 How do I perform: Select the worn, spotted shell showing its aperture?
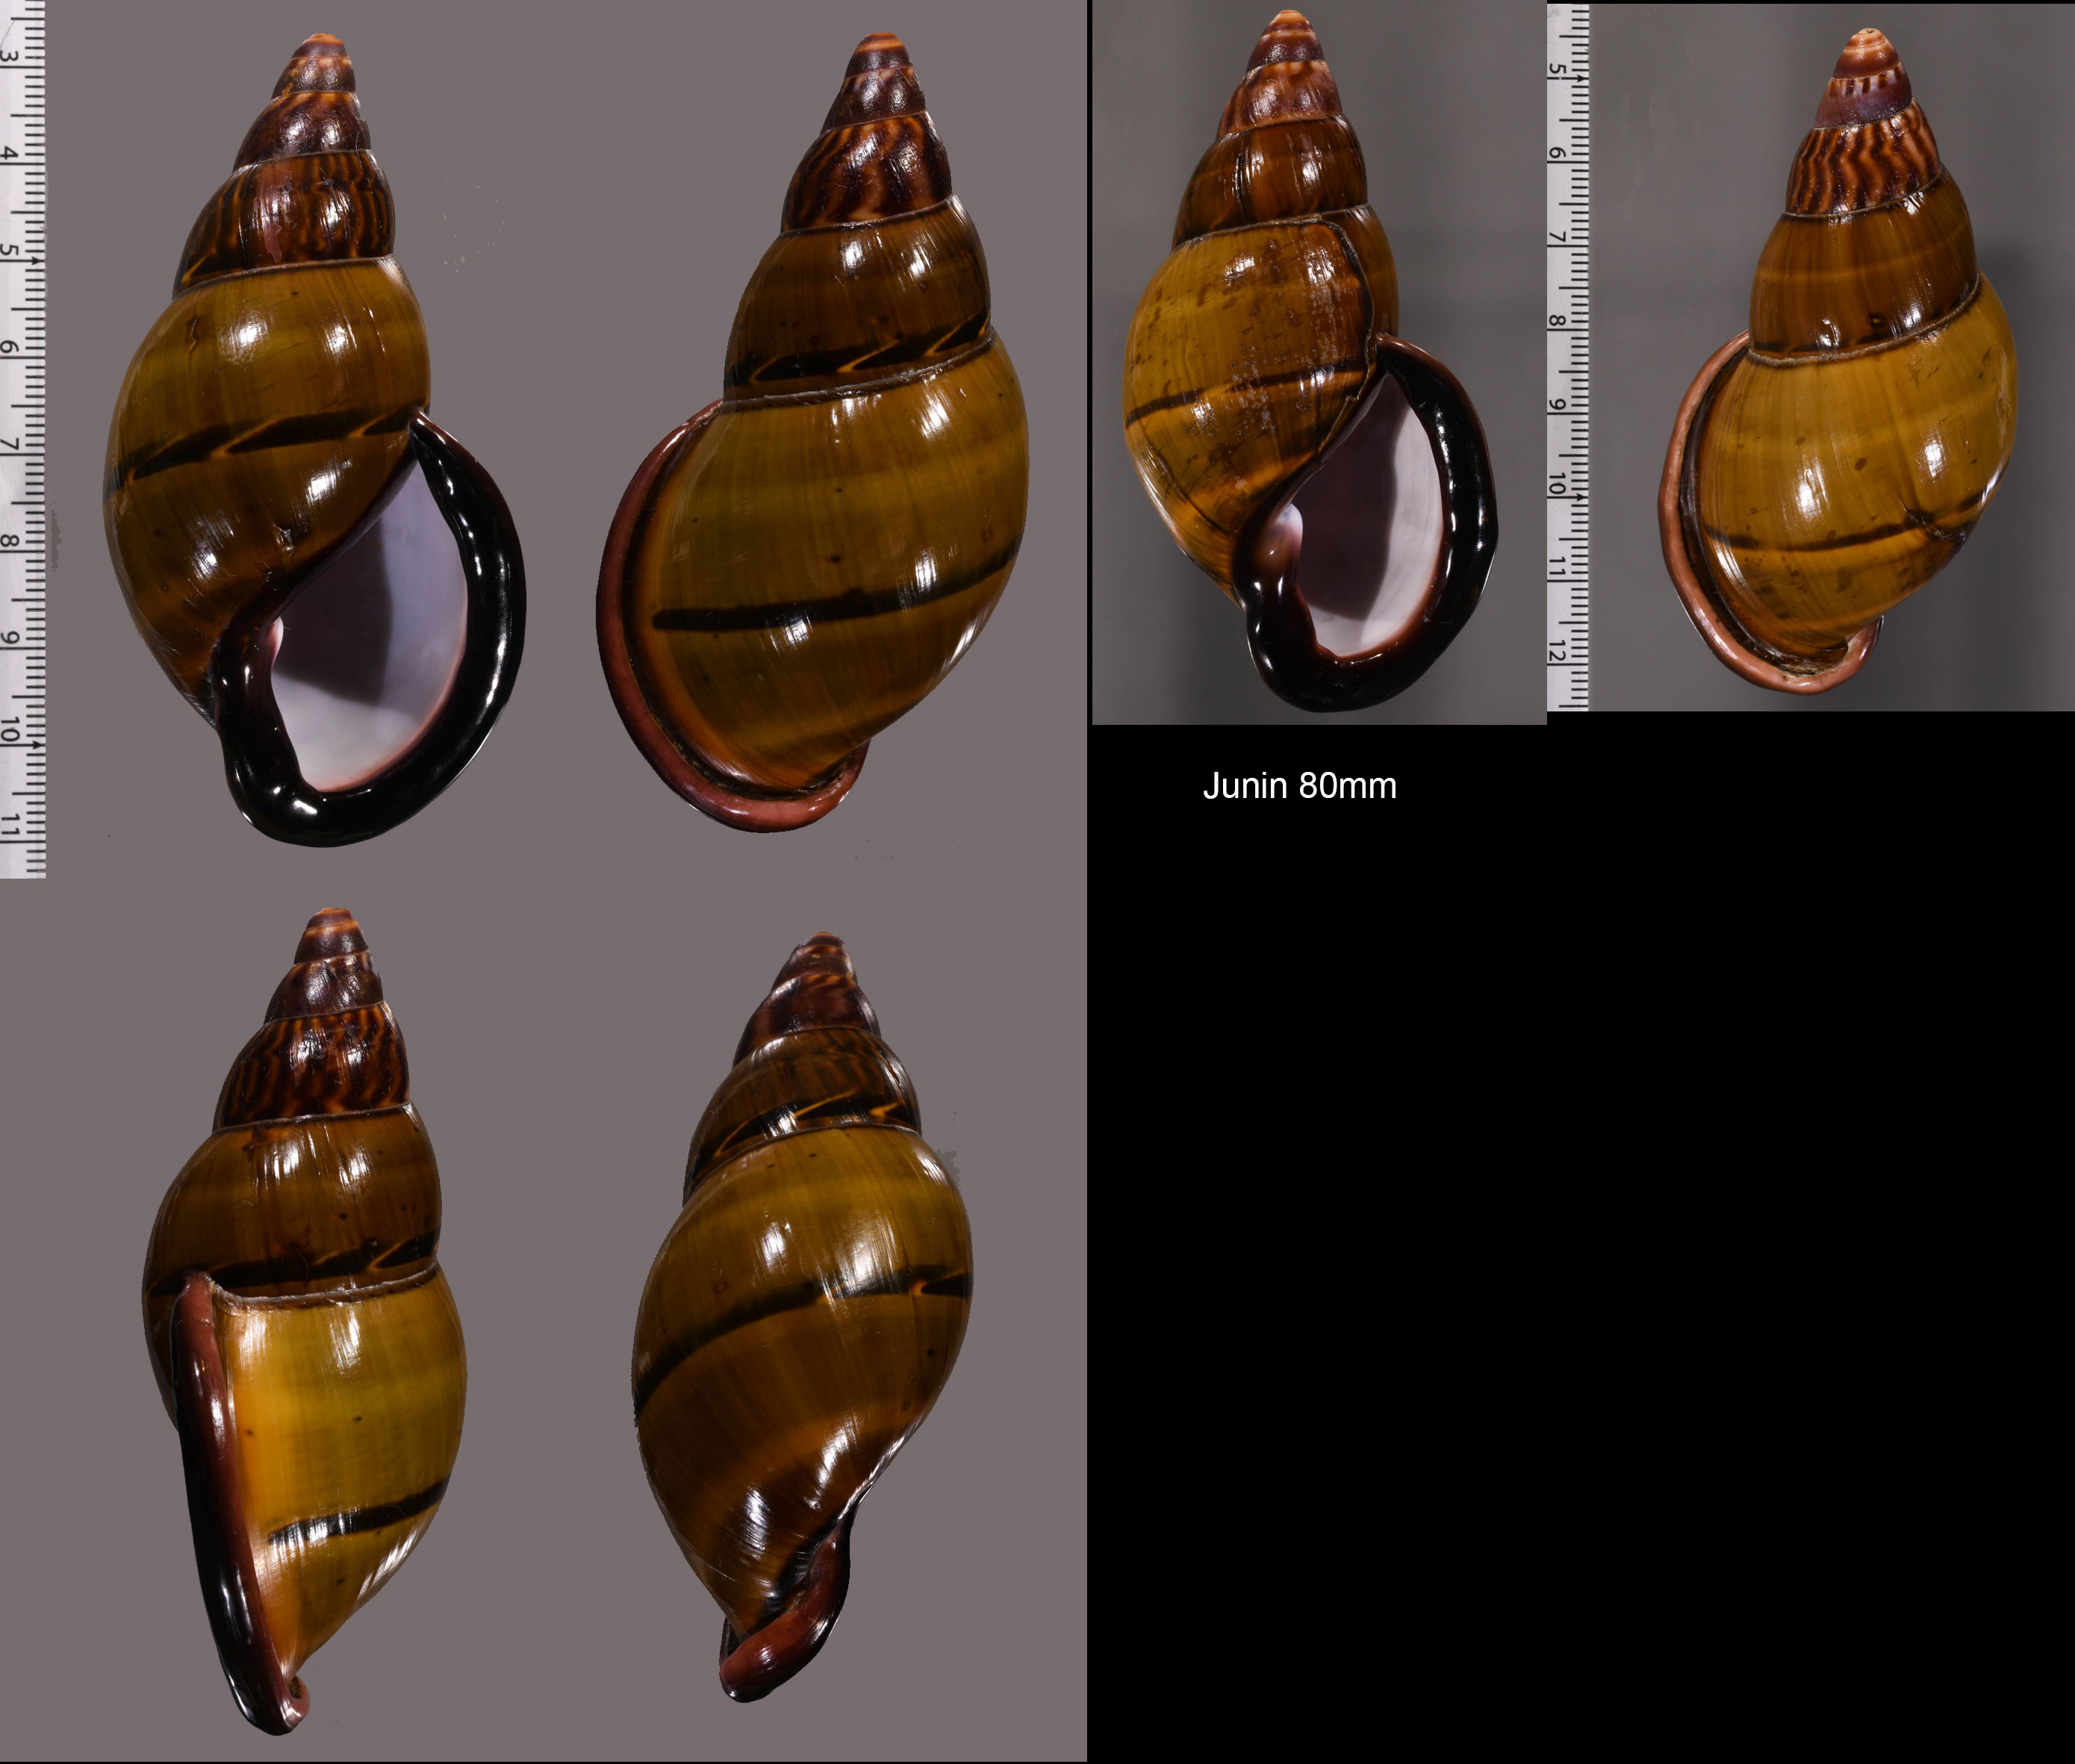click(1310, 361)
